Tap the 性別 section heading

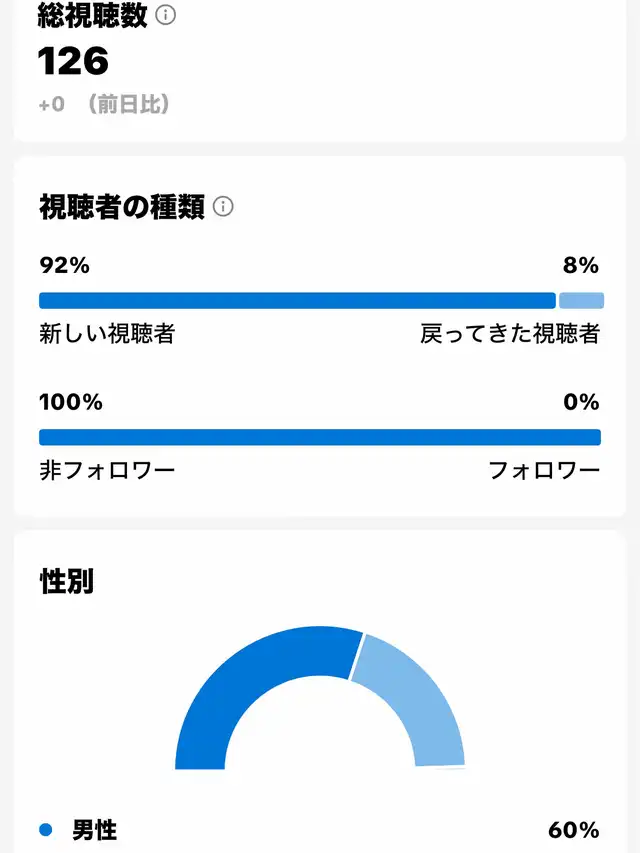tap(67, 581)
